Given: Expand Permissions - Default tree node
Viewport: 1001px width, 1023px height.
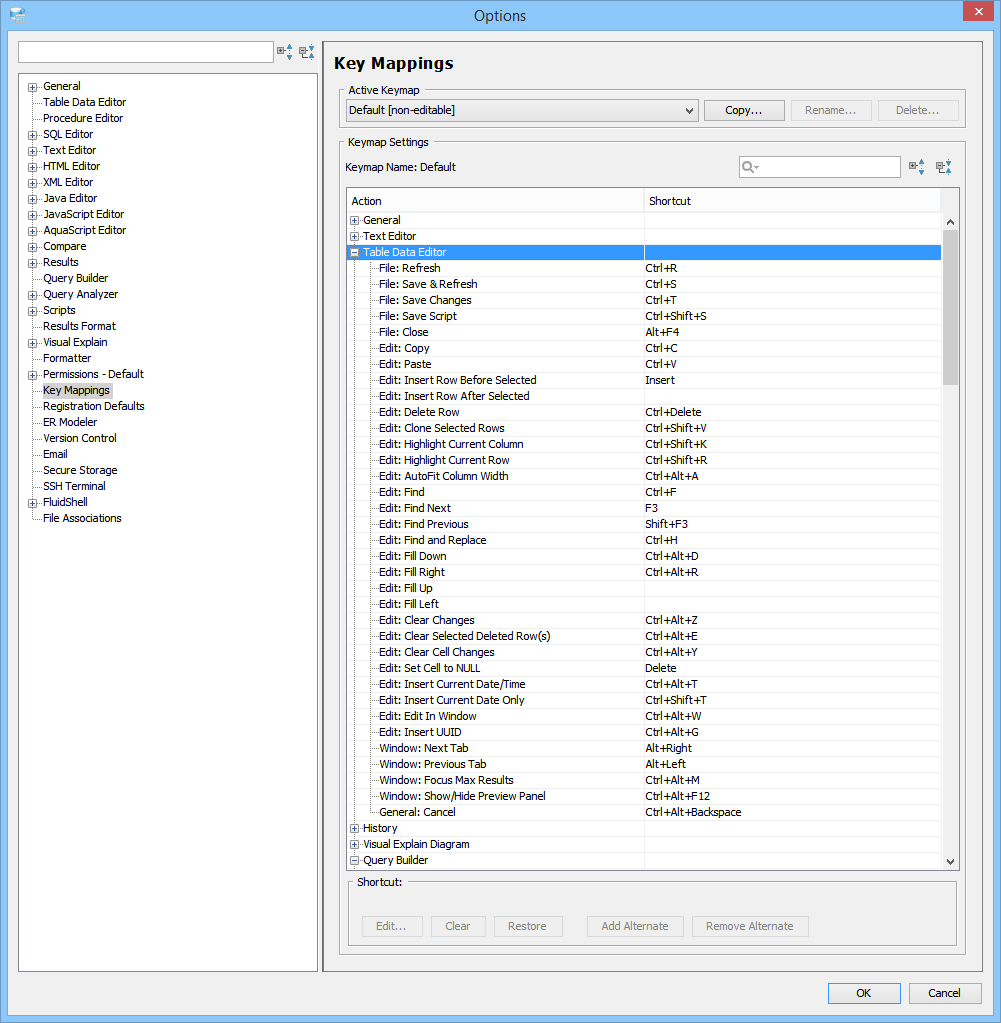Looking at the screenshot, I should [x=32, y=375].
